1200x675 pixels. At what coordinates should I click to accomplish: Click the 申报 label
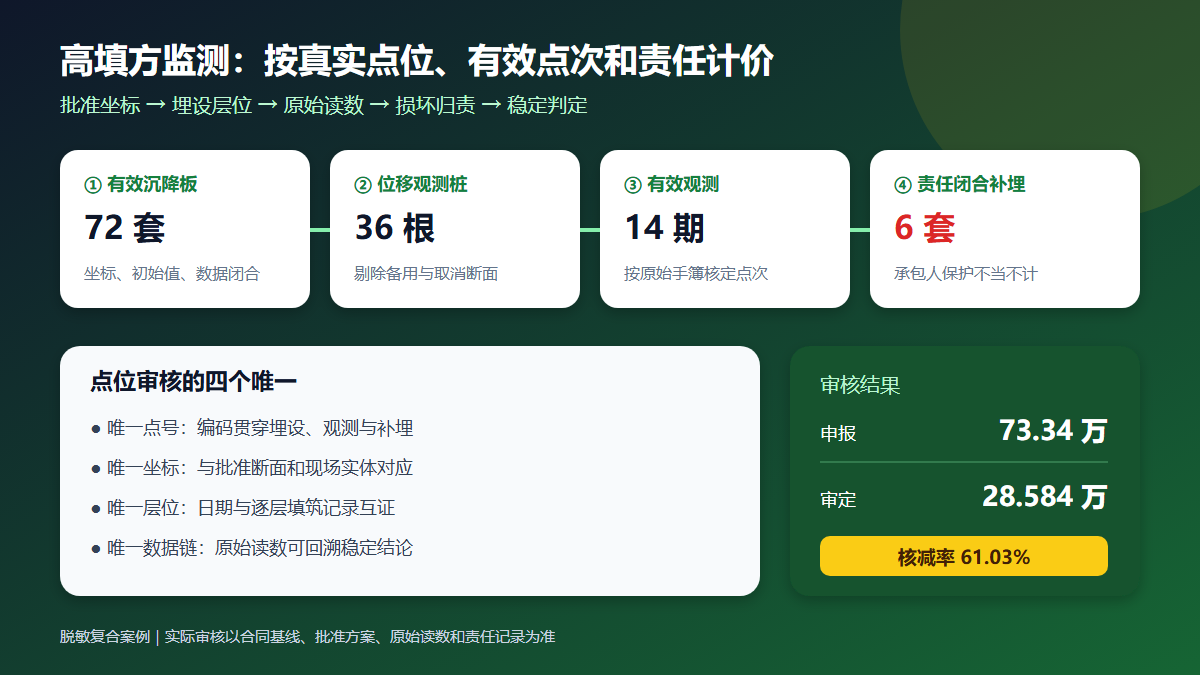tap(838, 433)
